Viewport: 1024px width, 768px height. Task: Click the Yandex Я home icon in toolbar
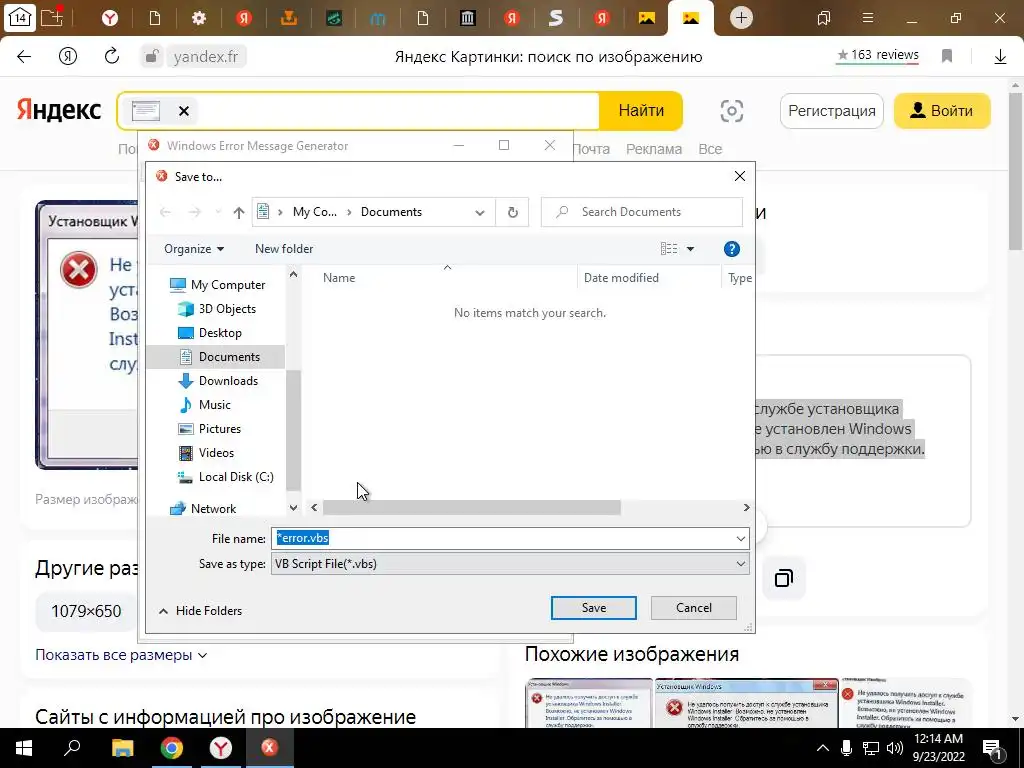click(68, 56)
